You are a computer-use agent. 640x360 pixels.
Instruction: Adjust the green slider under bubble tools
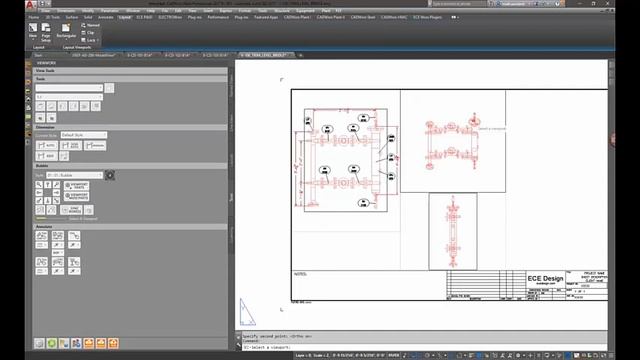click(51, 218)
